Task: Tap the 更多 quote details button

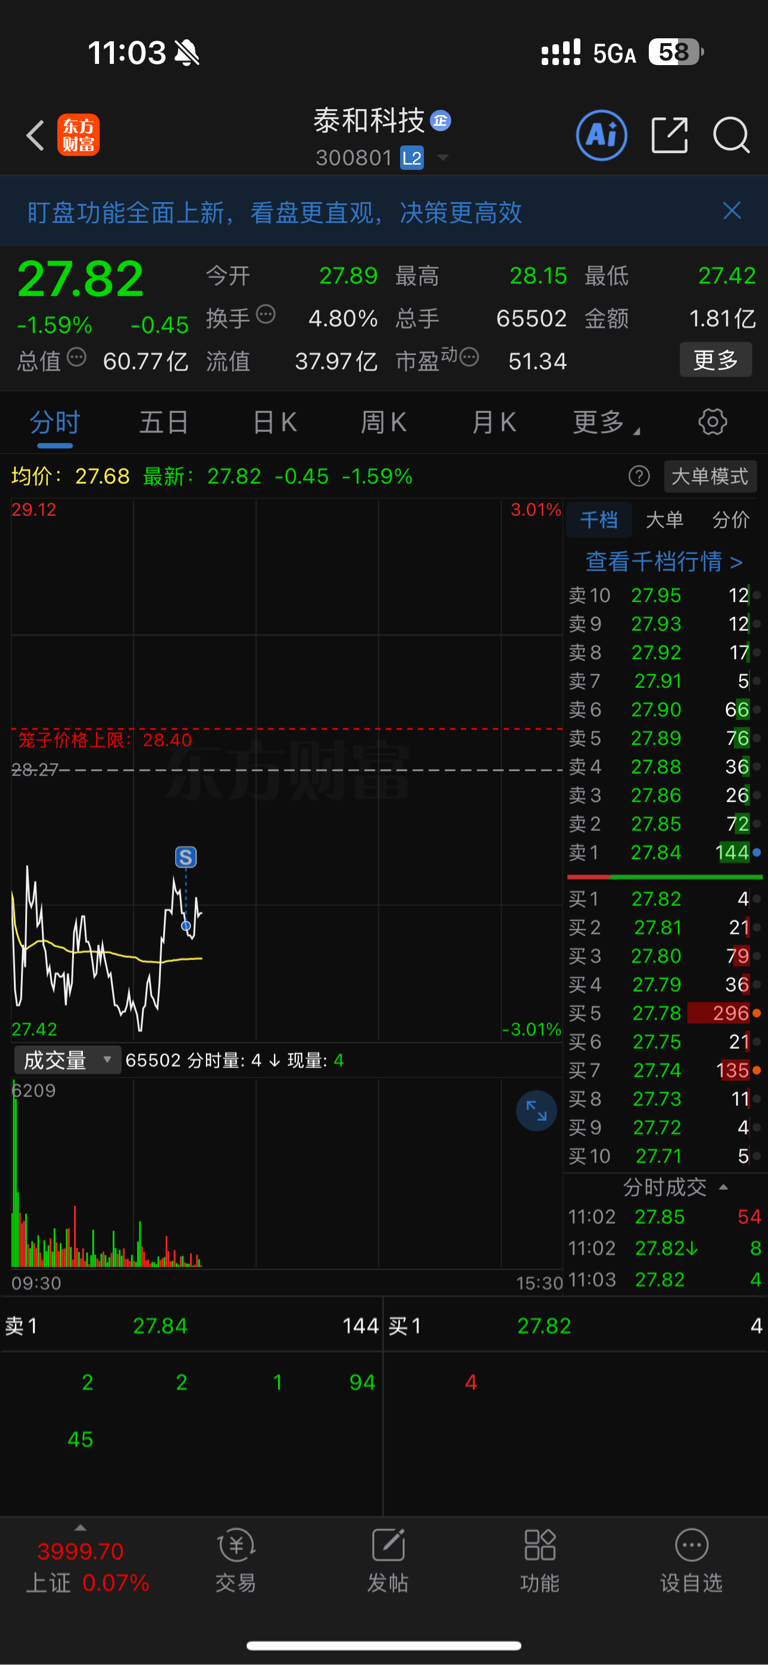Action: click(716, 360)
